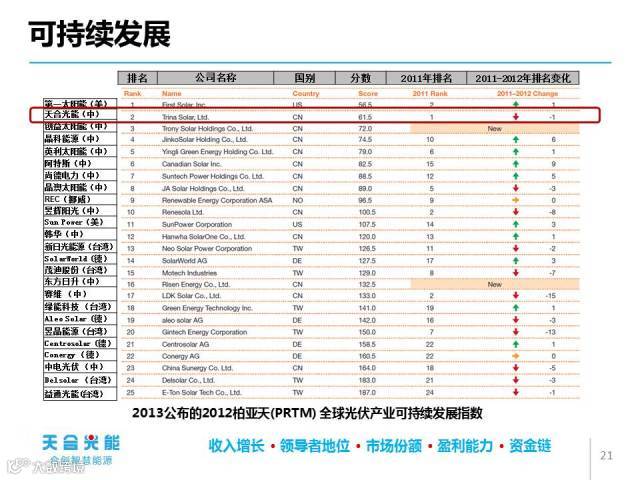Click the red down arrow in Trina Solar row

coord(516,117)
